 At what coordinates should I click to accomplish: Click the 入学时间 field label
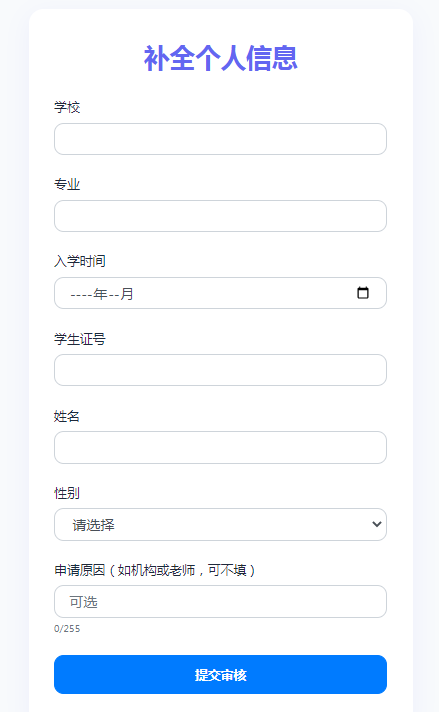click(80, 261)
